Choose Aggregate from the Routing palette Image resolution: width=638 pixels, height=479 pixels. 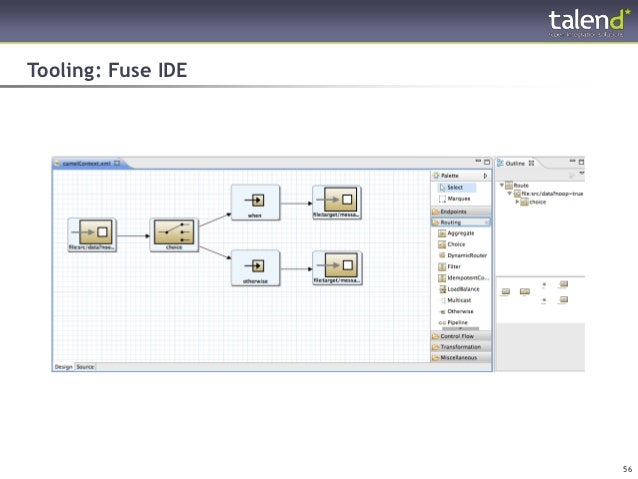tap(456, 233)
